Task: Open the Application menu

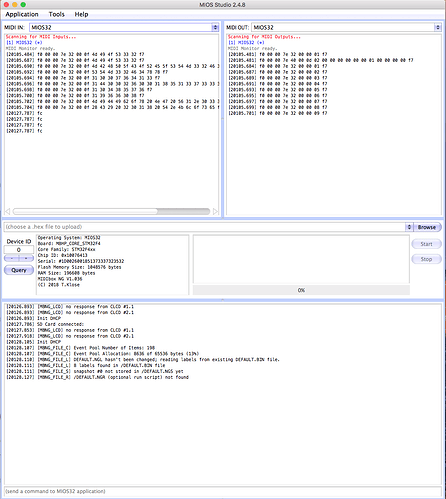Action: coord(22,14)
